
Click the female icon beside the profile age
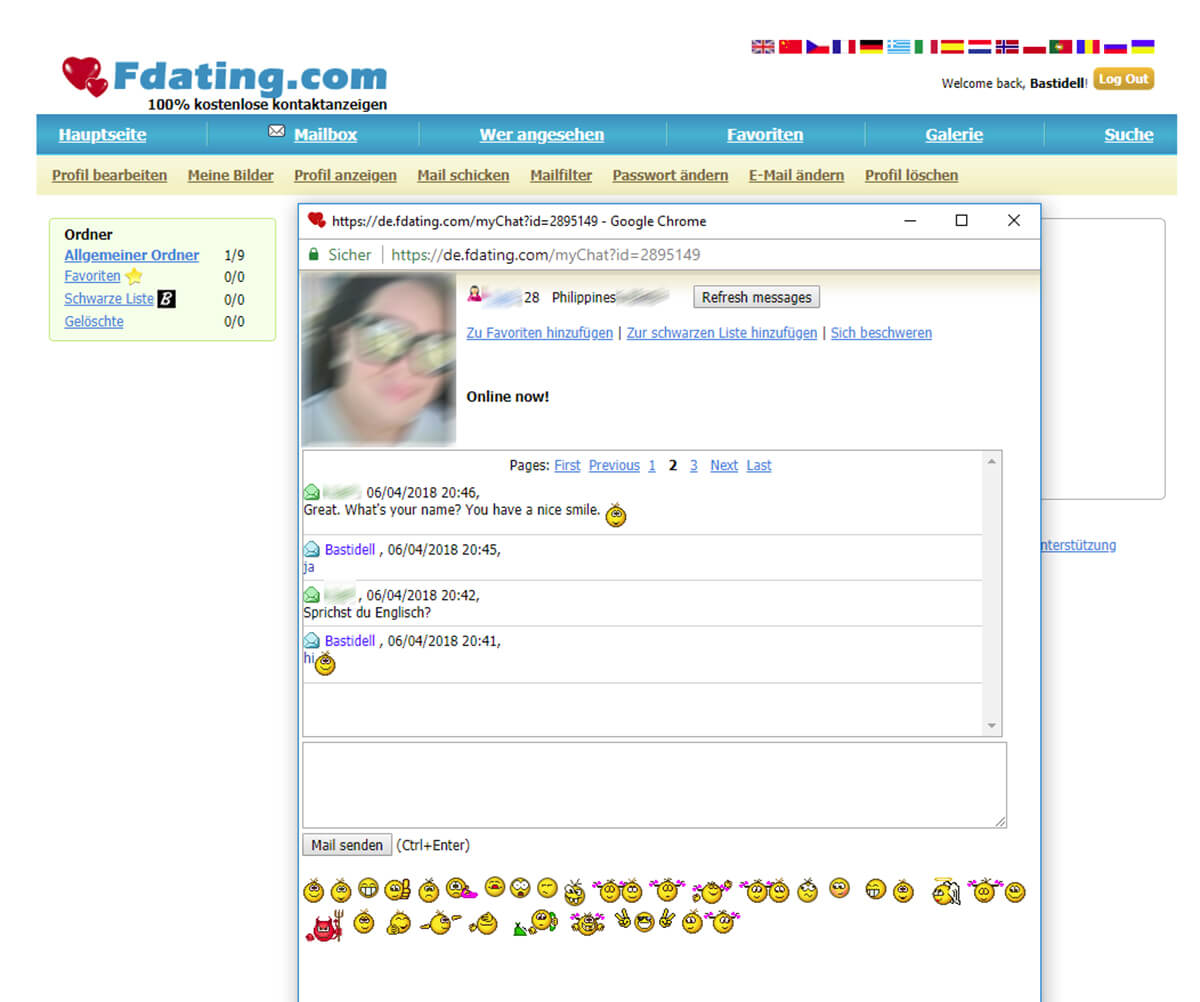coord(475,295)
